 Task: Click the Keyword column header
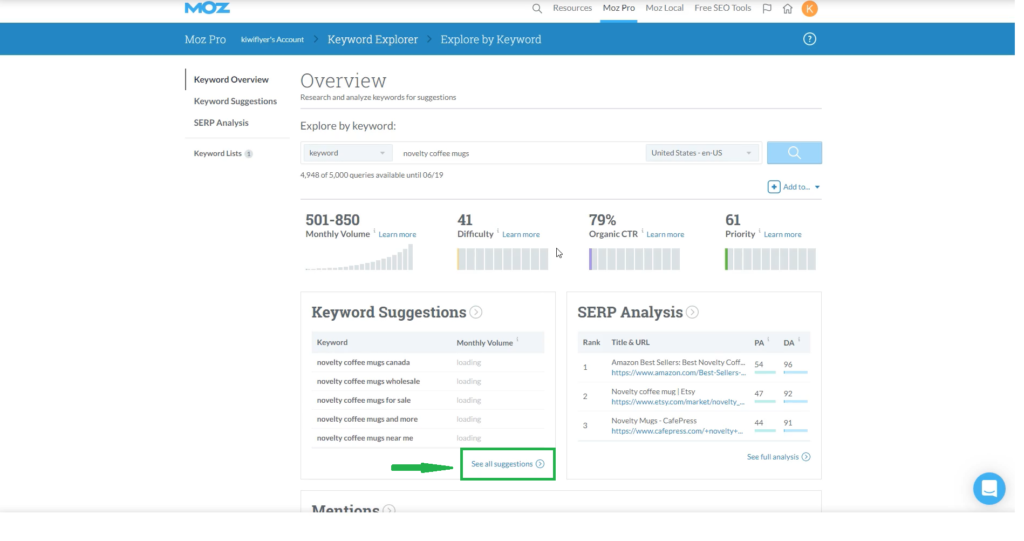332,342
